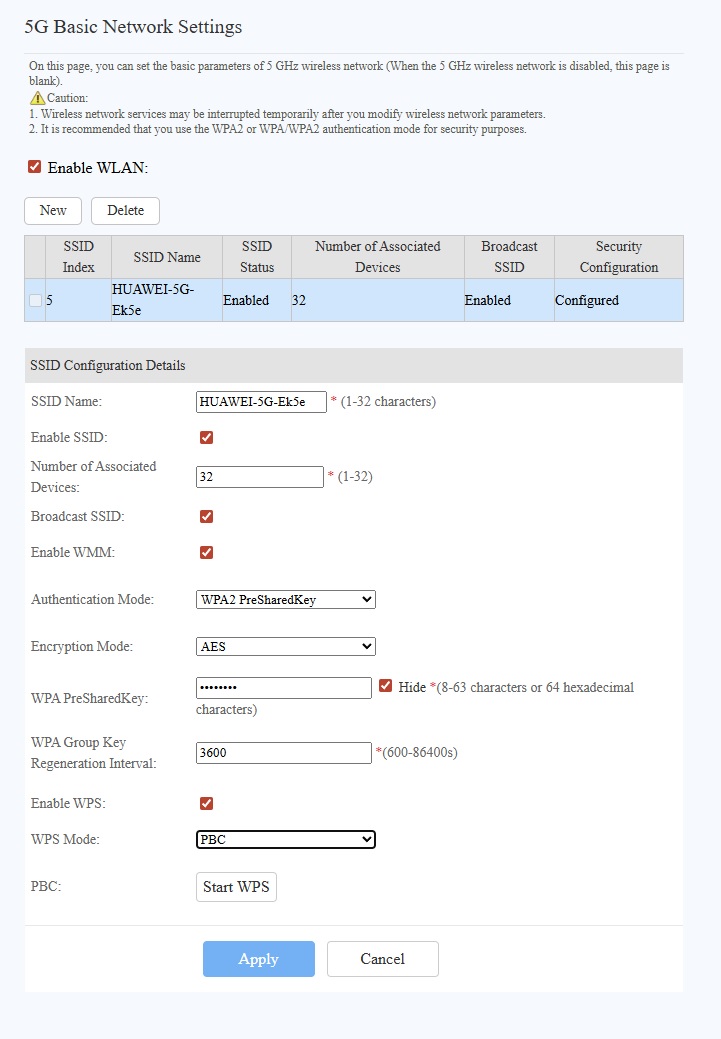The height and width of the screenshot is (1039, 721).
Task: Uncheck Hide to reveal the preshared key
Action: click(x=386, y=687)
